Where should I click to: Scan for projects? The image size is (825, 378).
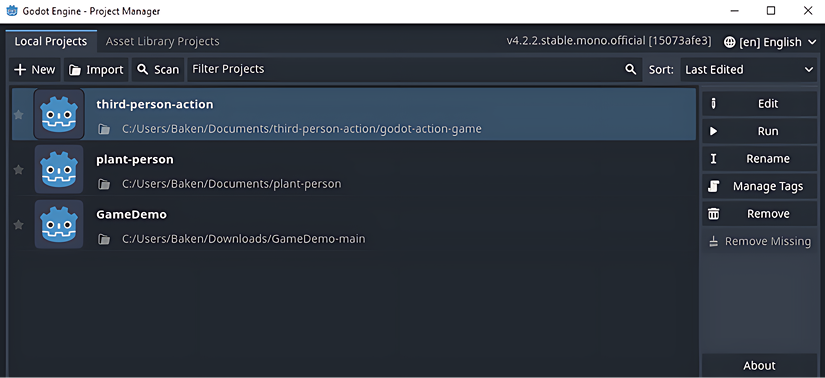click(158, 69)
